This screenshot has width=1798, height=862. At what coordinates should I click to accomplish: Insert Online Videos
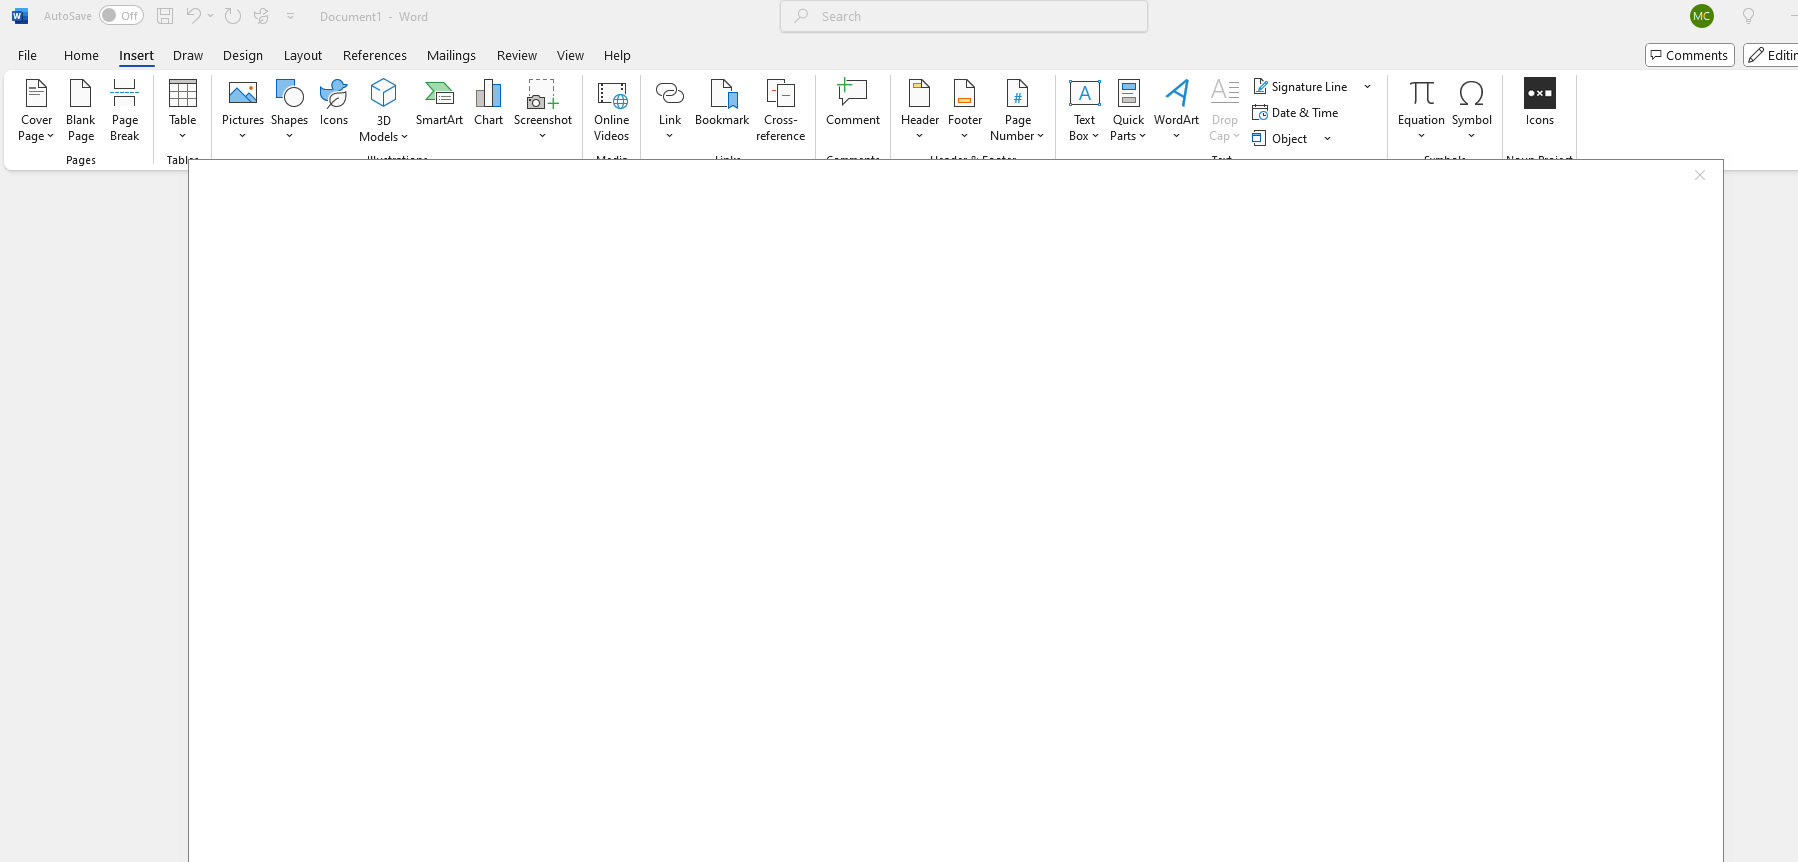tap(612, 110)
